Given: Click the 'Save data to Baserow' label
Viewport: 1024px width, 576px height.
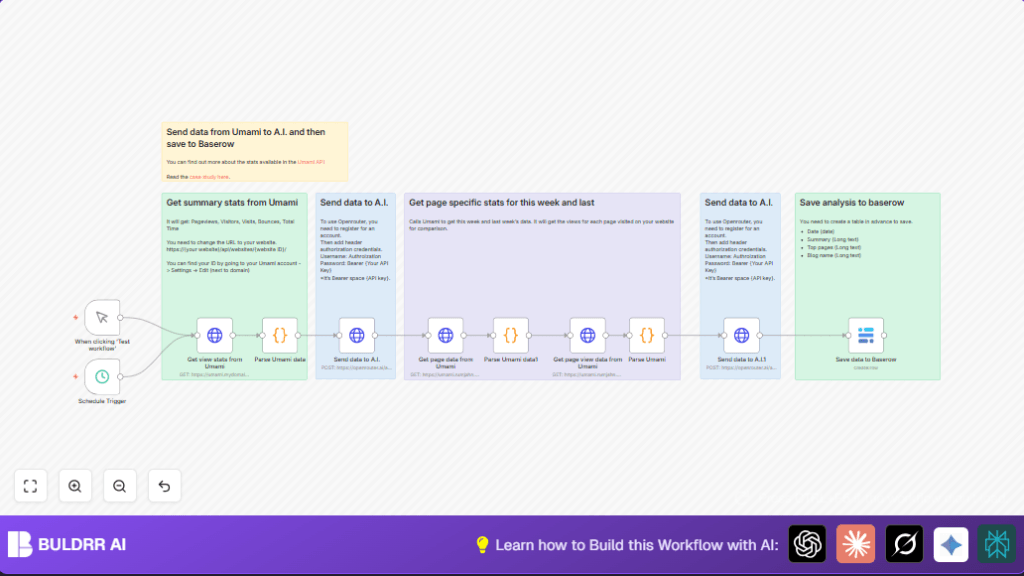Looking at the screenshot, I should (x=866, y=359).
